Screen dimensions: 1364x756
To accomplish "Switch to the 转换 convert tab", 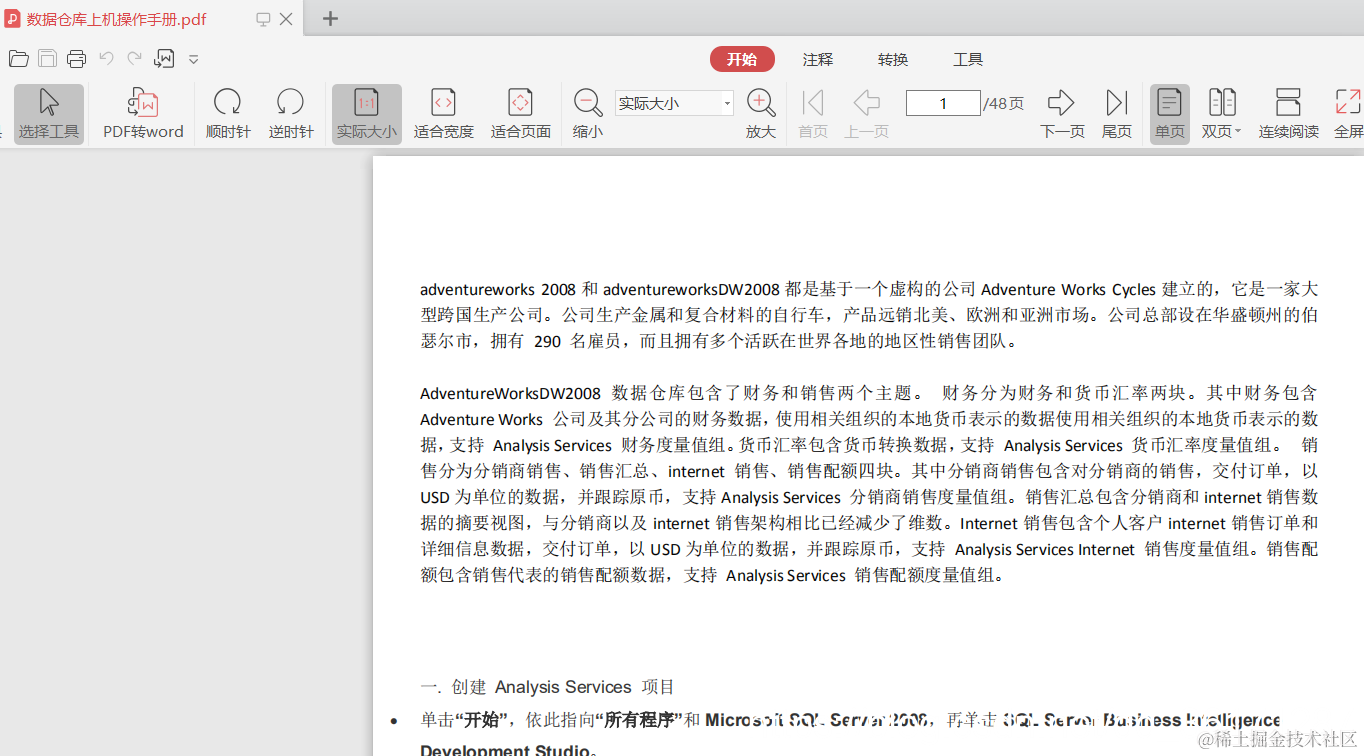I will [893, 60].
